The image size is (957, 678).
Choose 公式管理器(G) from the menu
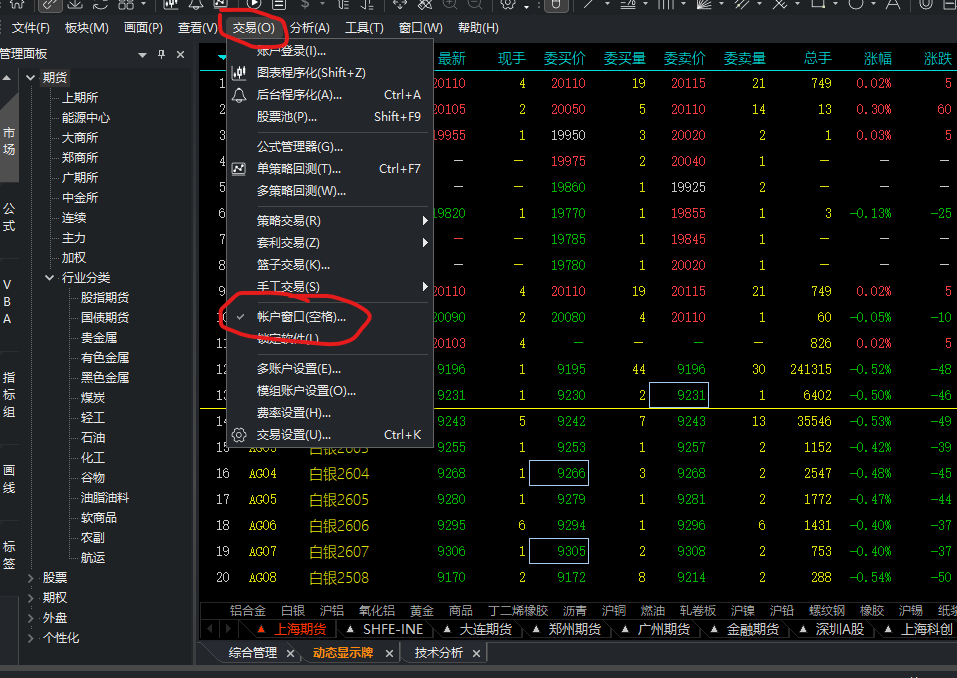click(x=330, y=147)
